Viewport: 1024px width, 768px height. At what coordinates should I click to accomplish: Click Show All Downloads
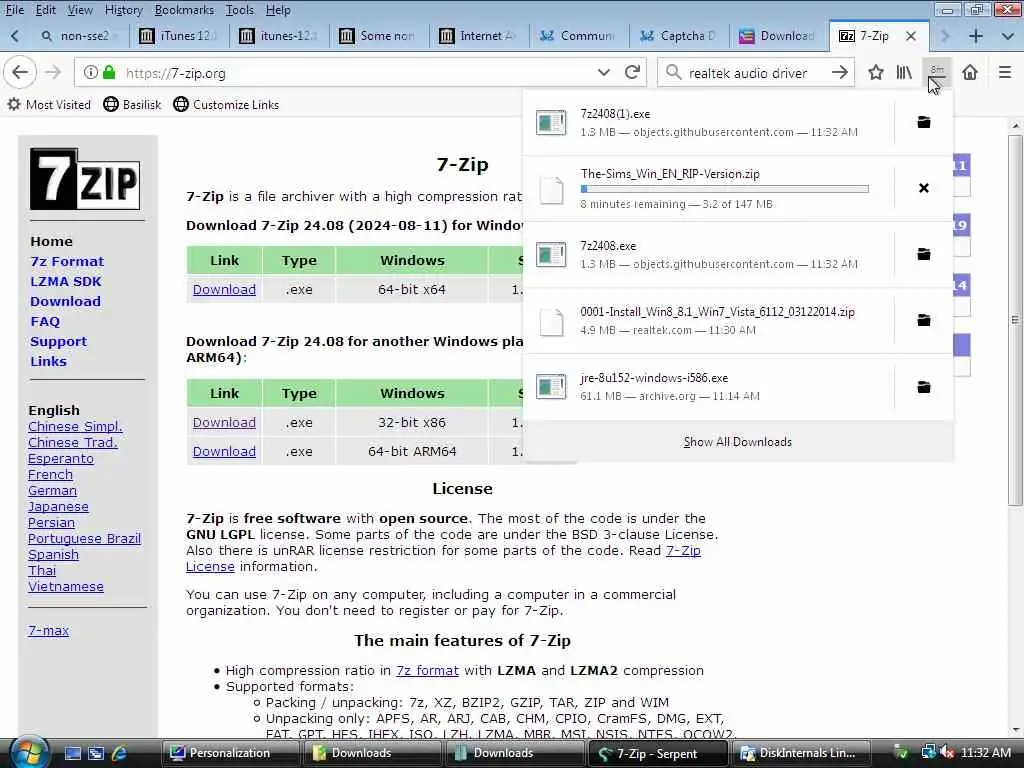coord(737,442)
